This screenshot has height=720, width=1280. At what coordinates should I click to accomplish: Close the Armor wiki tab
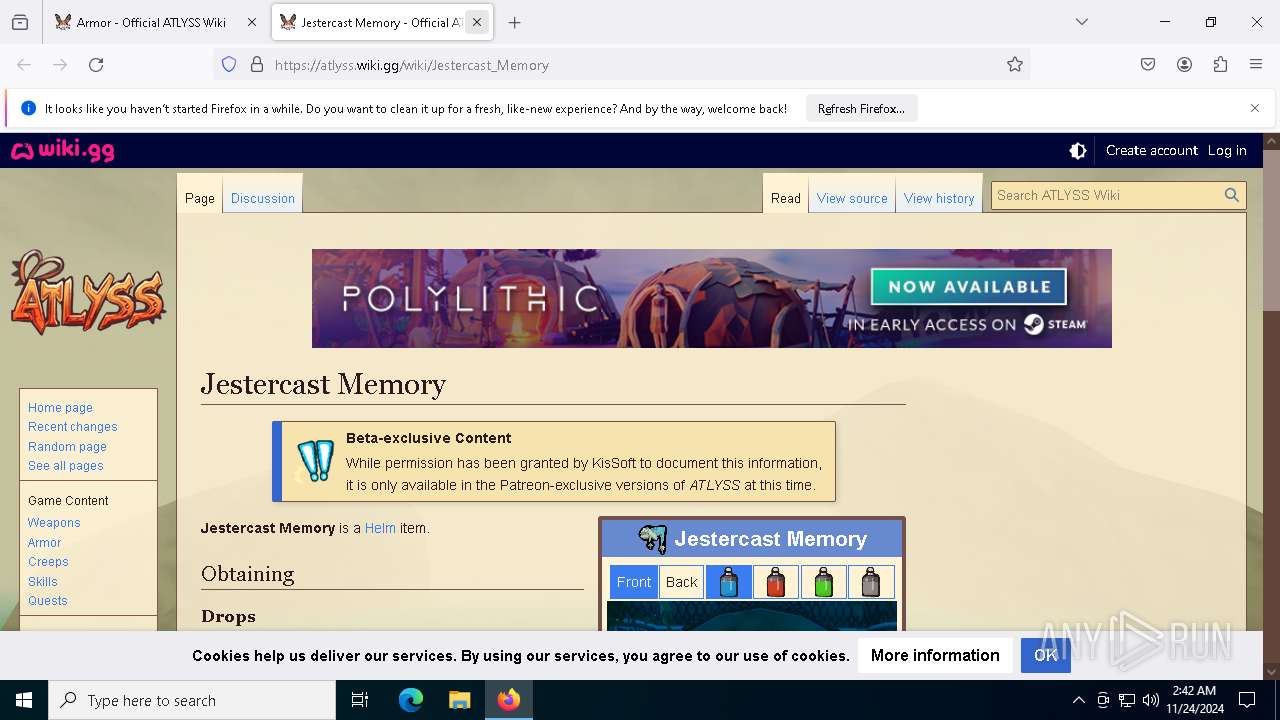252,22
